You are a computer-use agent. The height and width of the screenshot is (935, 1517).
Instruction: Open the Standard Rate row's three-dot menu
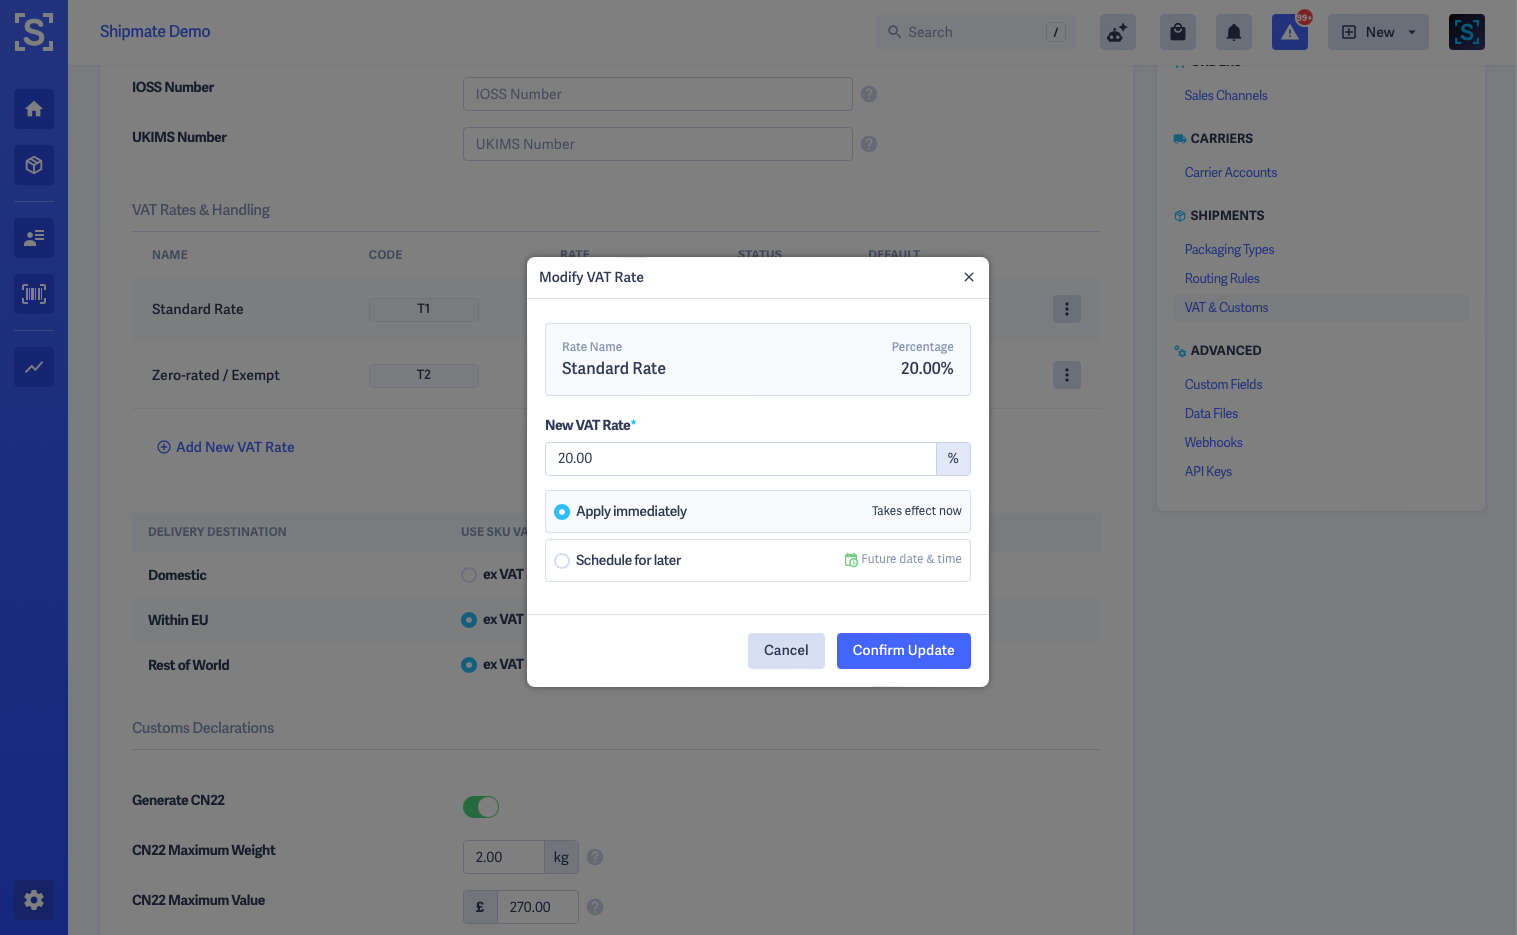[1067, 309]
